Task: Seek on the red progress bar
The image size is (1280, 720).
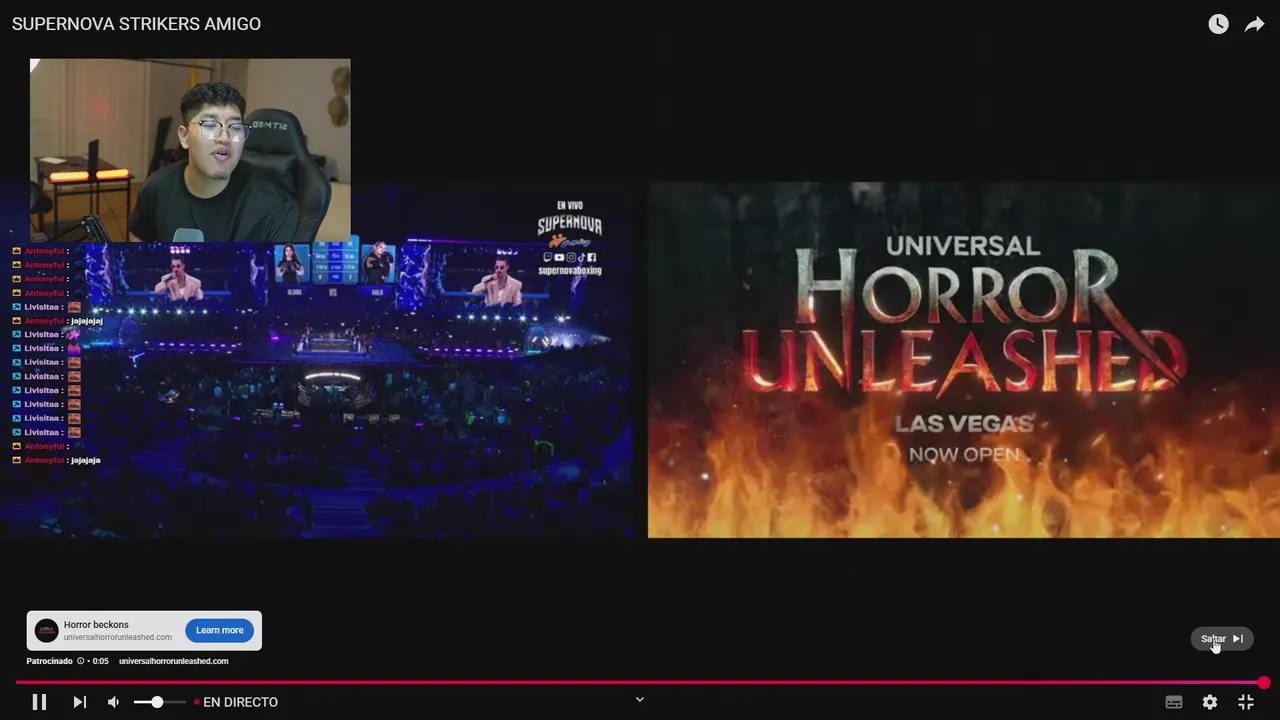Action: click(x=640, y=683)
